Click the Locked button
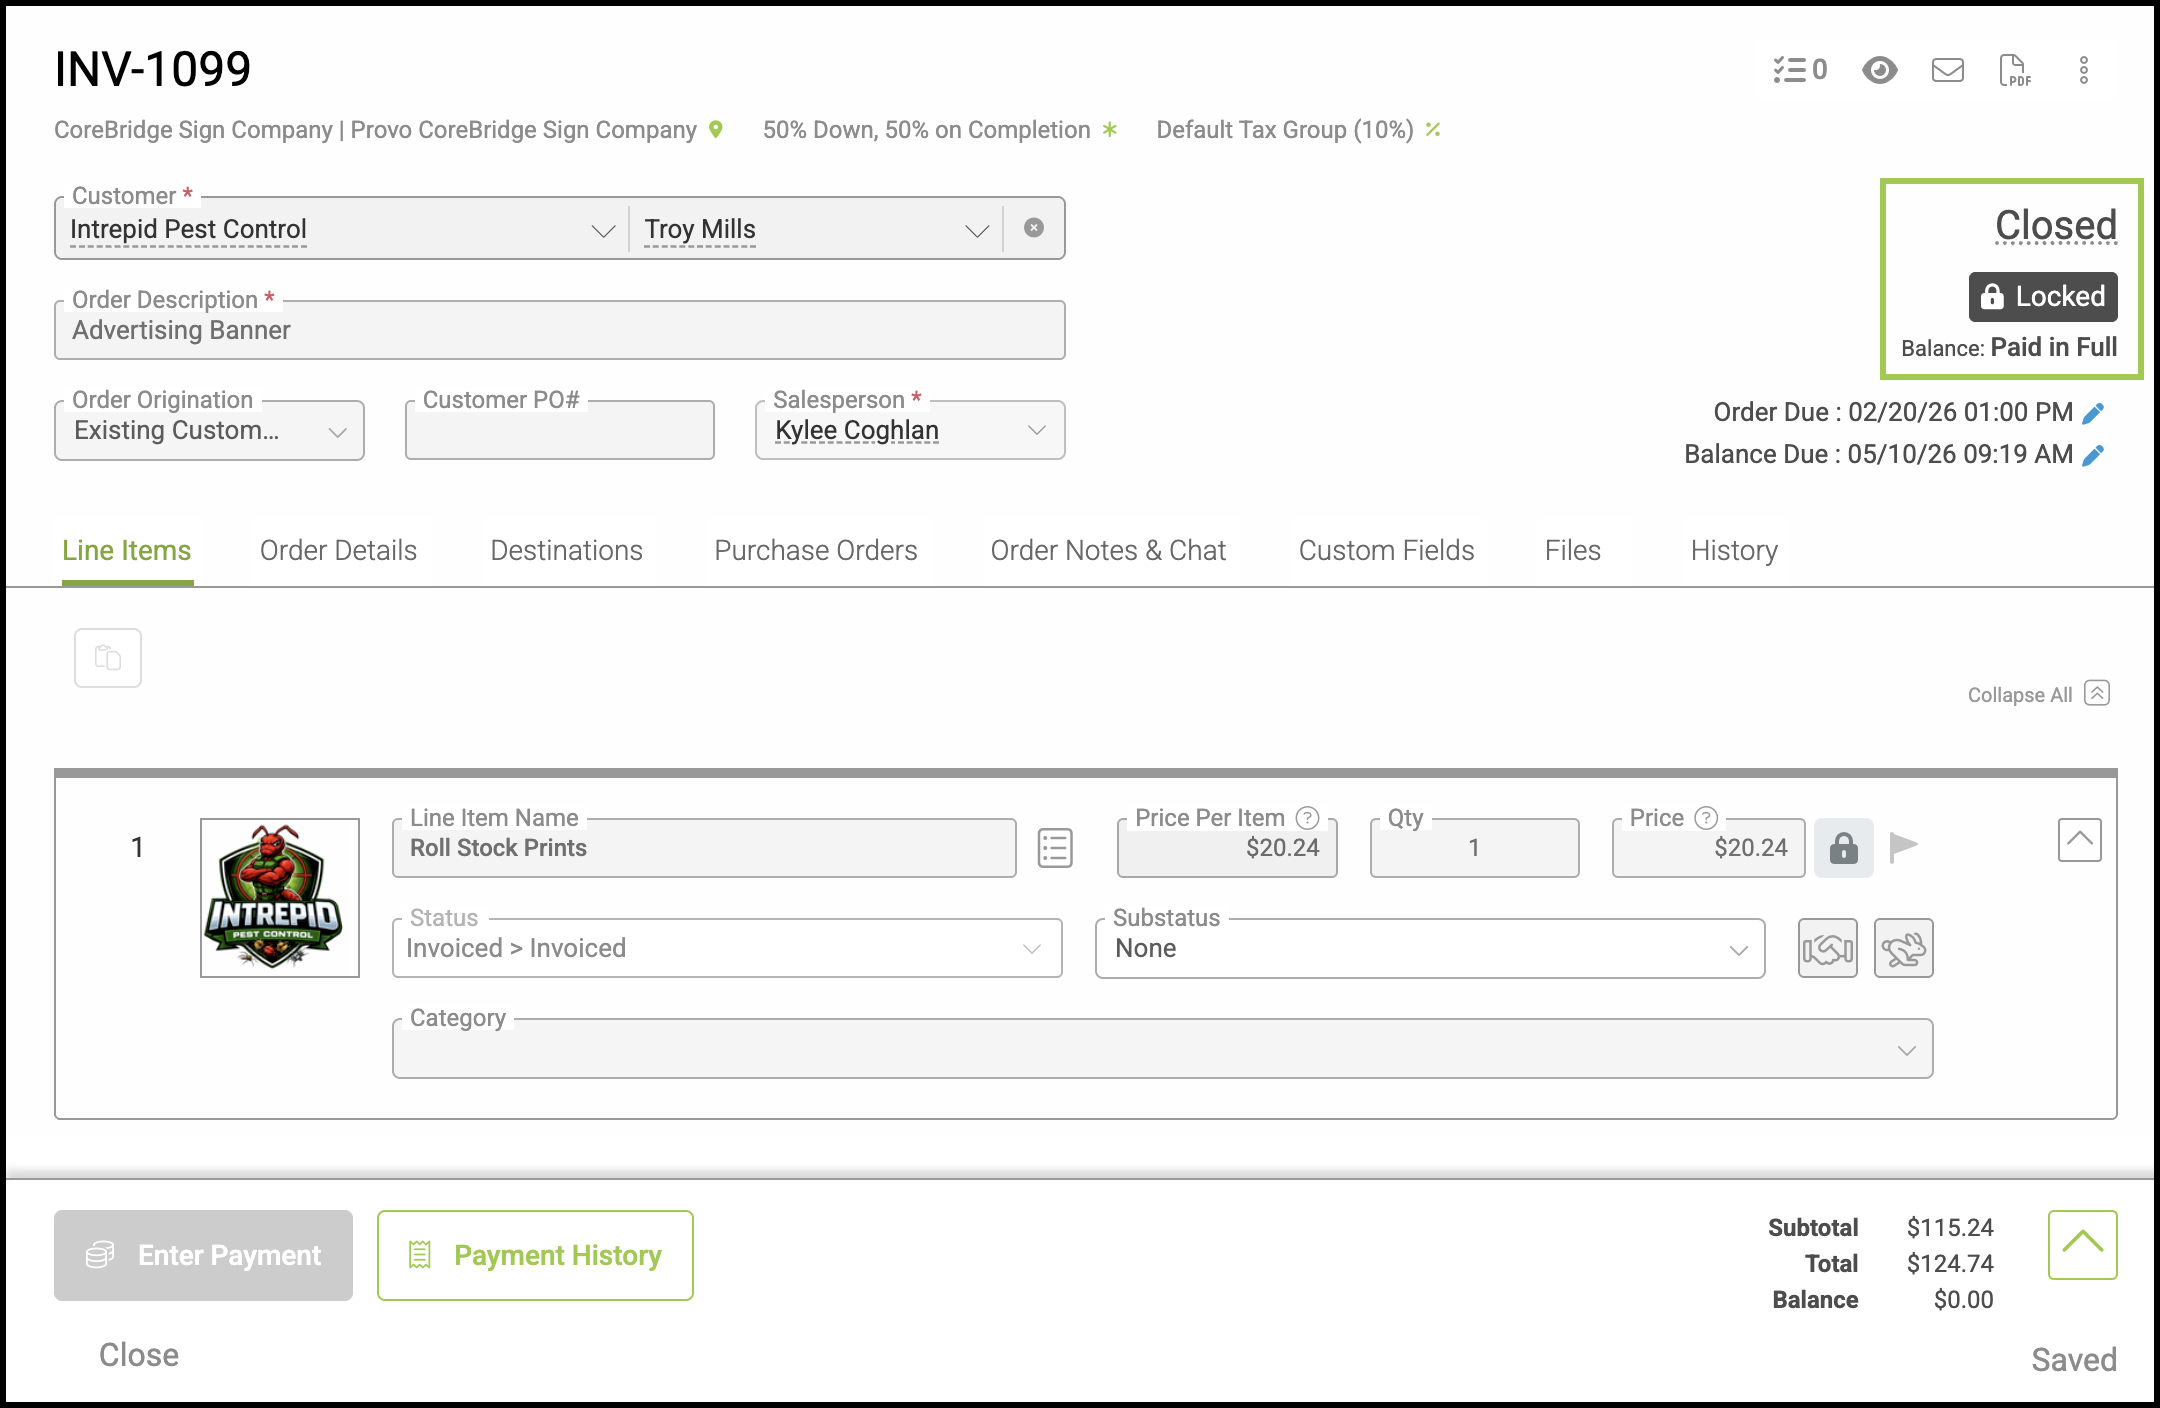Viewport: 2160px width, 1408px height. point(2043,297)
